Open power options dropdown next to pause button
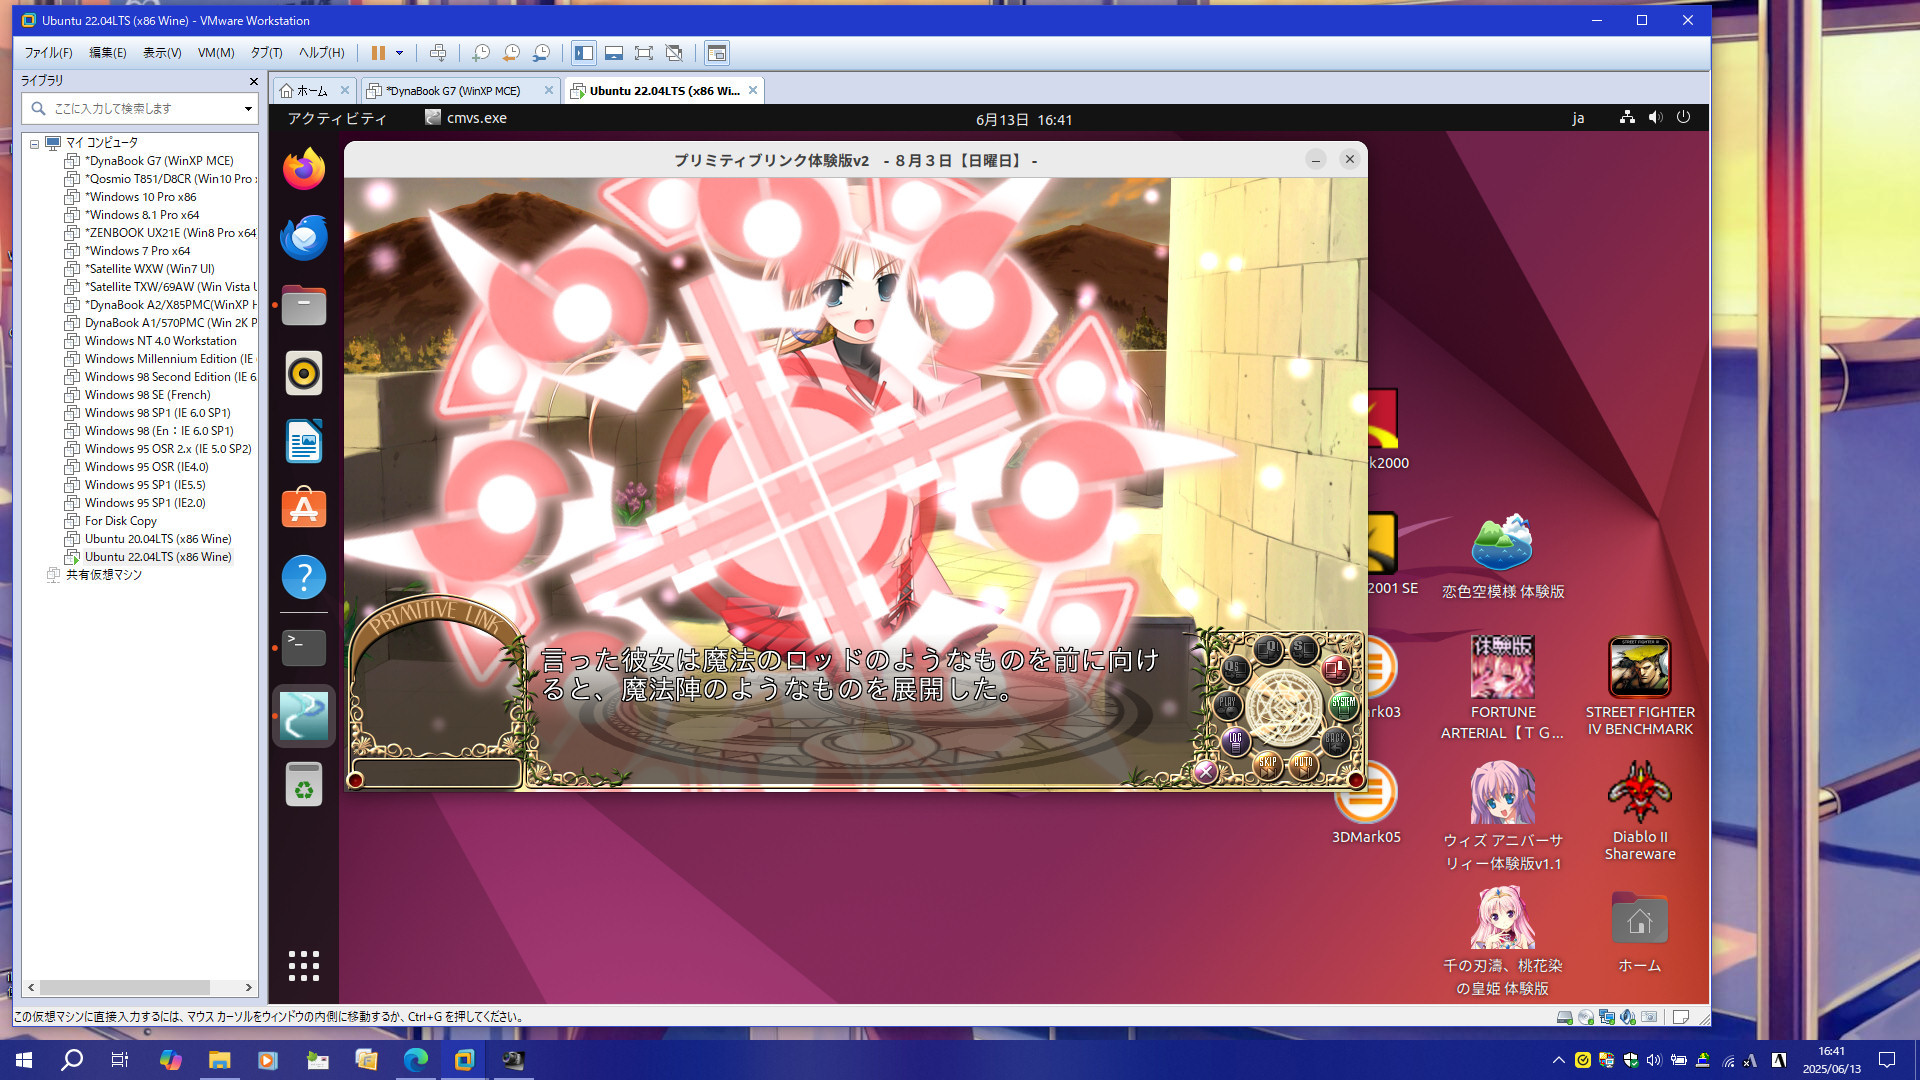 [x=399, y=53]
